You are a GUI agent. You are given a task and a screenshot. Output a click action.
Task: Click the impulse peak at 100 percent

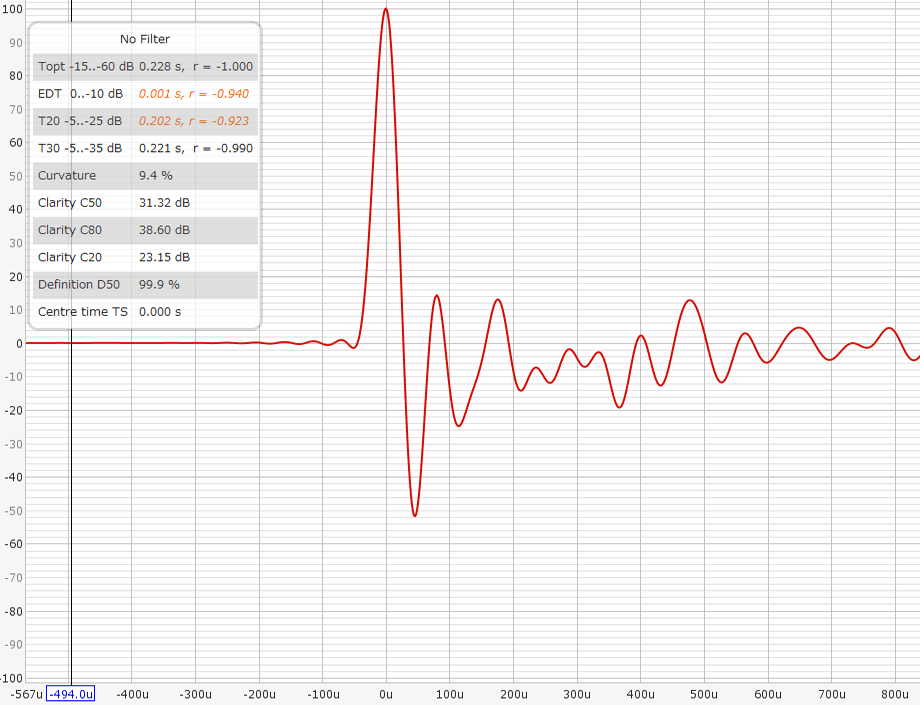pyautogui.click(x=385, y=9)
